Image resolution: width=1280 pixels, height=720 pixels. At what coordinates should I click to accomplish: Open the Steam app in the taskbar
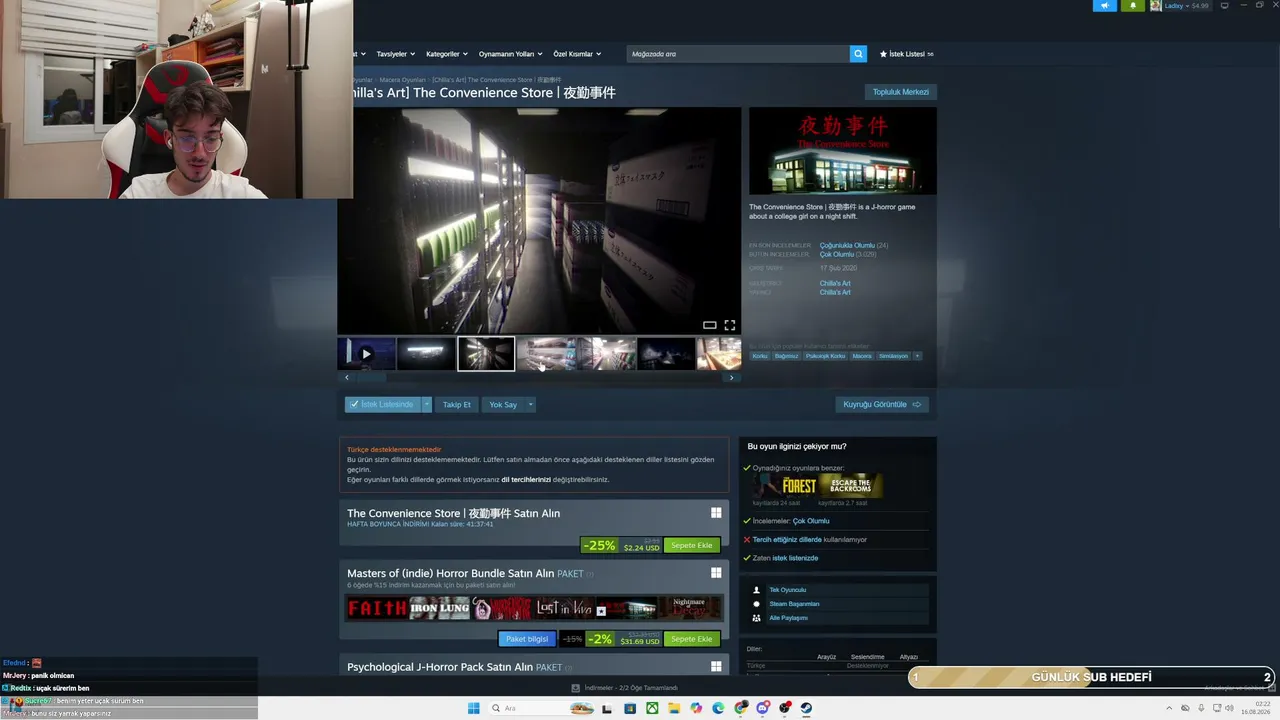point(805,708)
